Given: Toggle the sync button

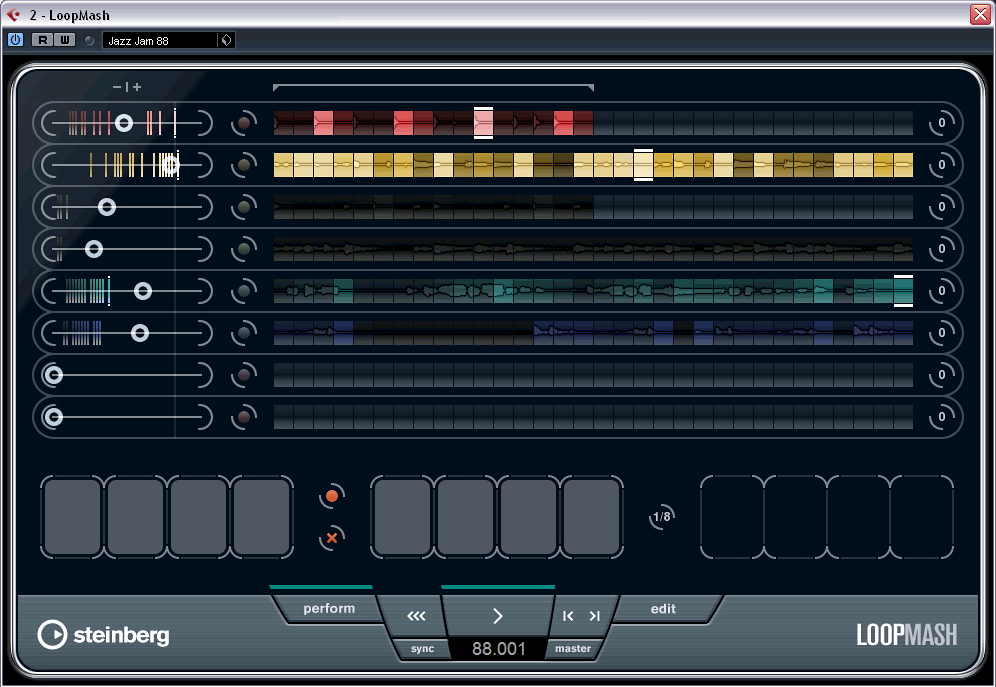Looking at the screenshot, I should coord(422,649).
